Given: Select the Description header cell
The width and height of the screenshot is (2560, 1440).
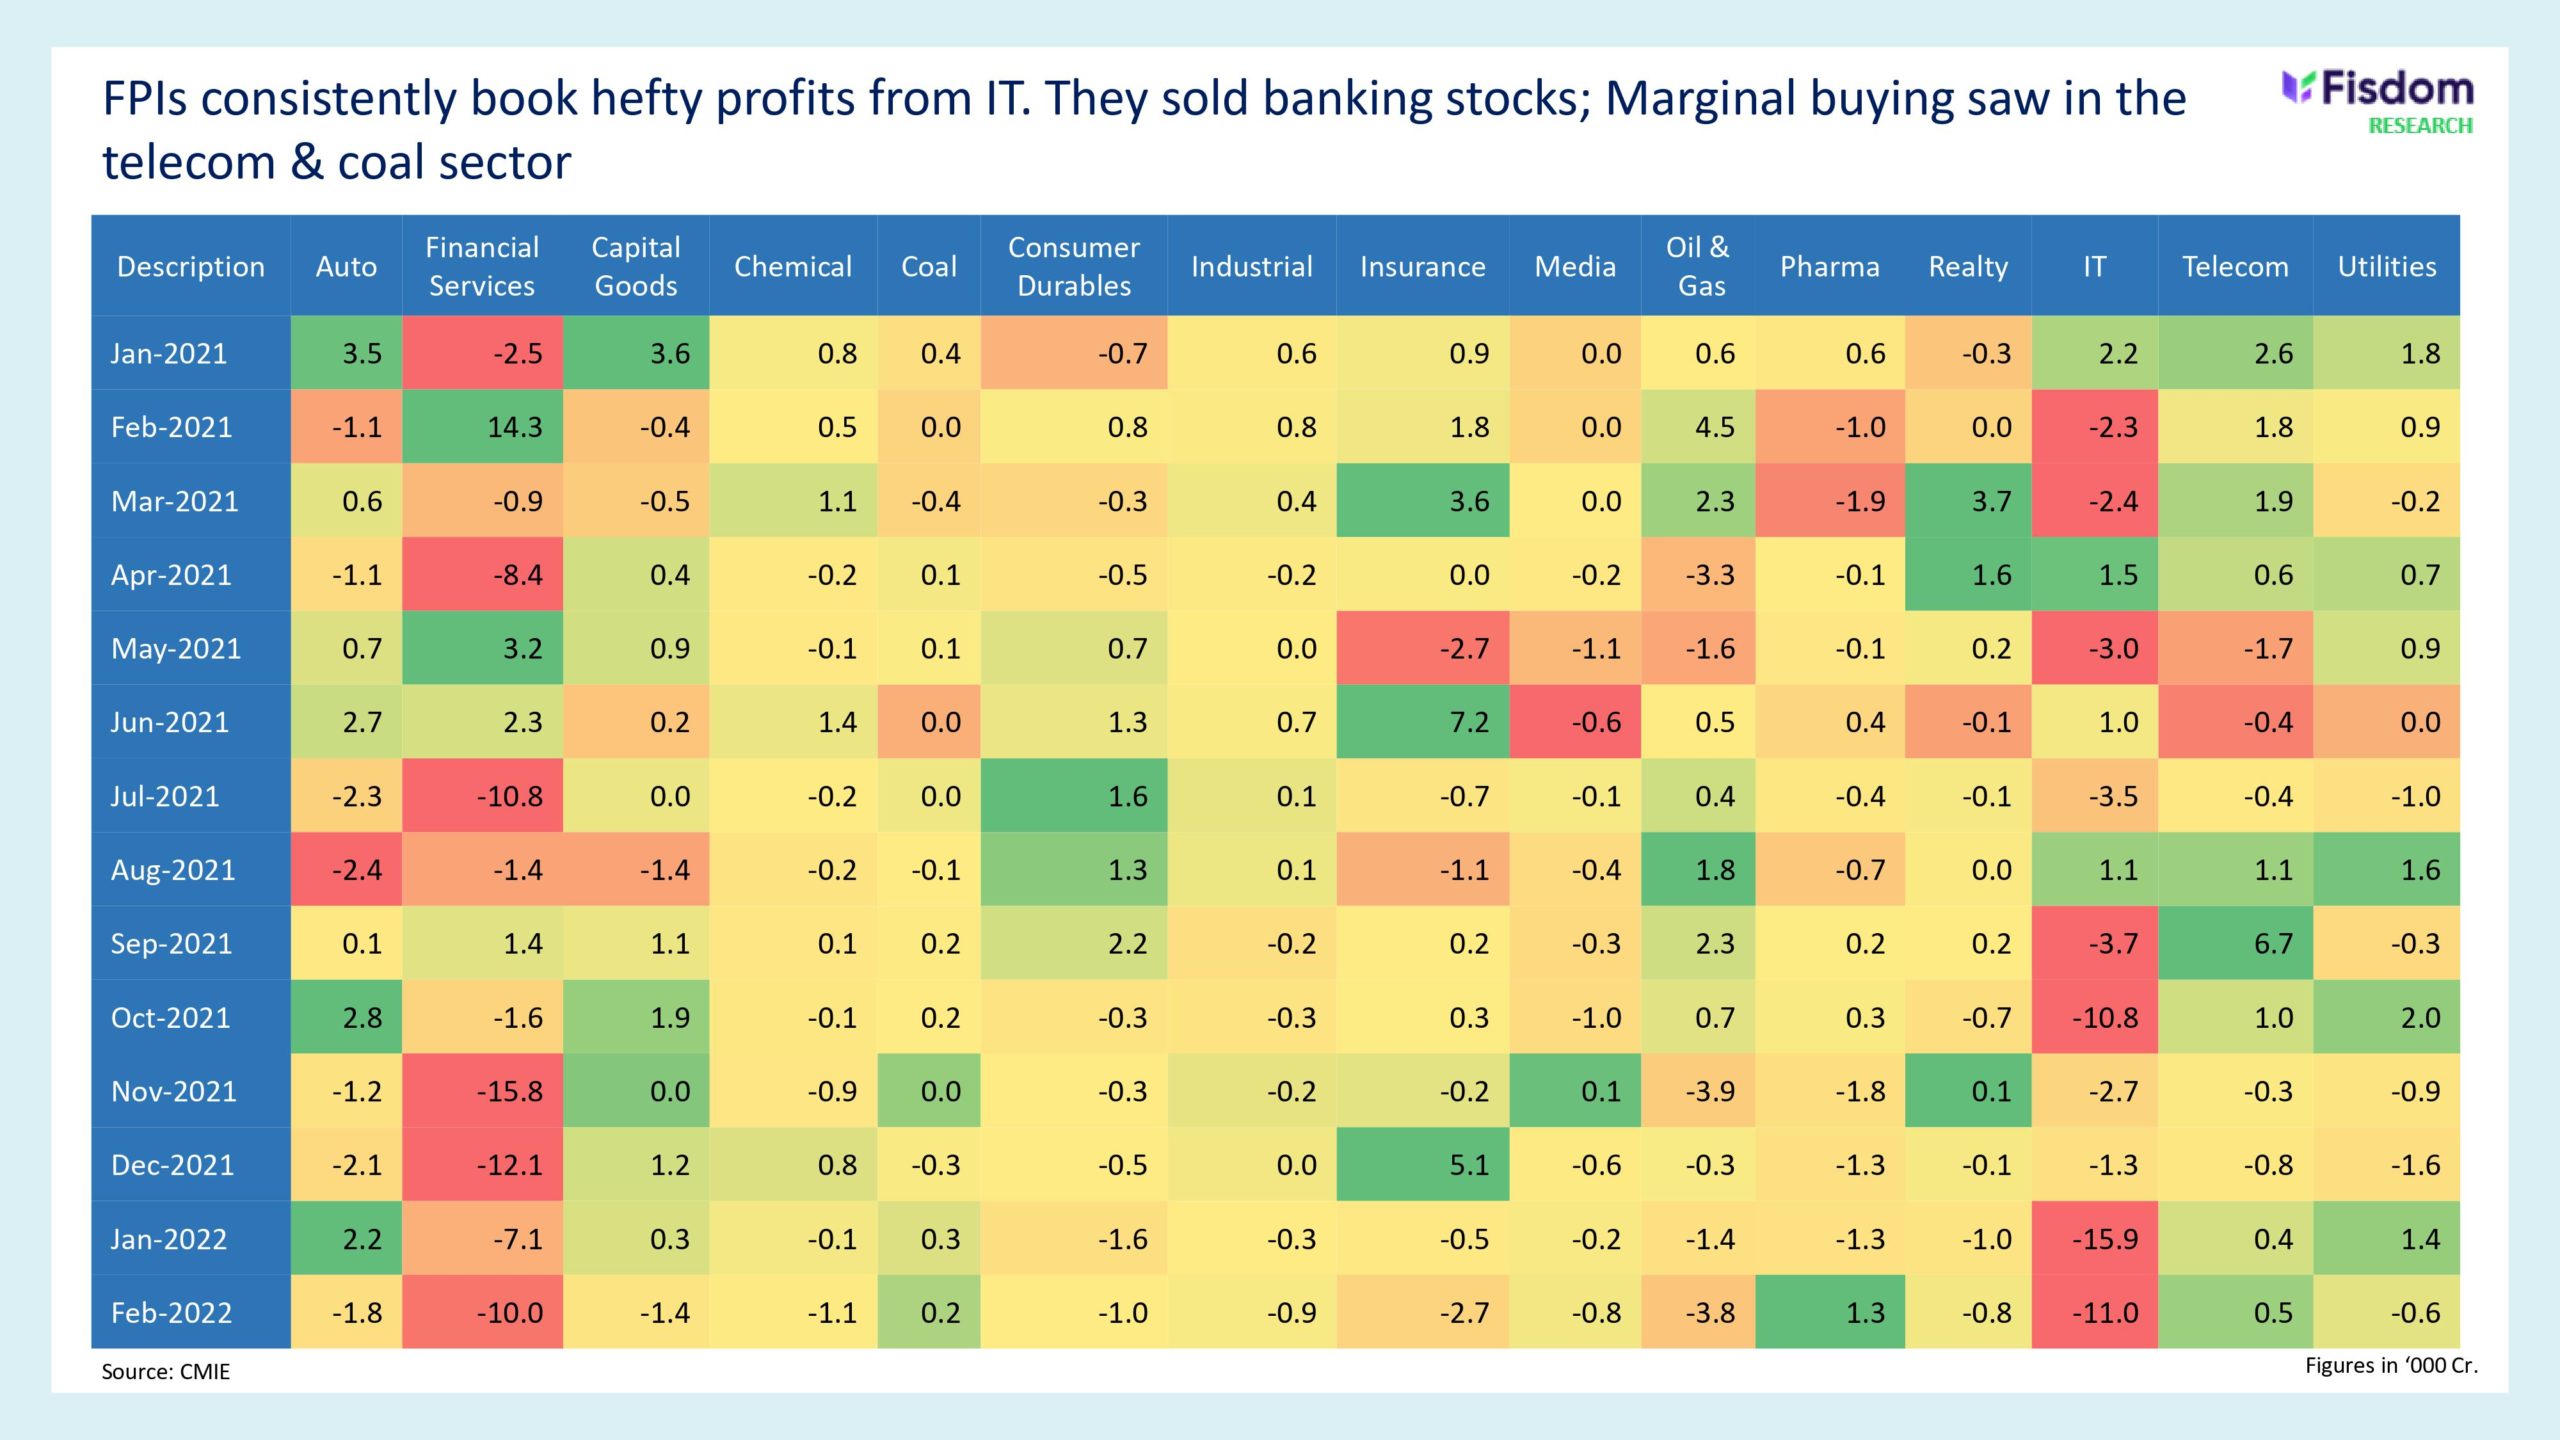Looking at the screenshot, I should (x=191, y=266).
